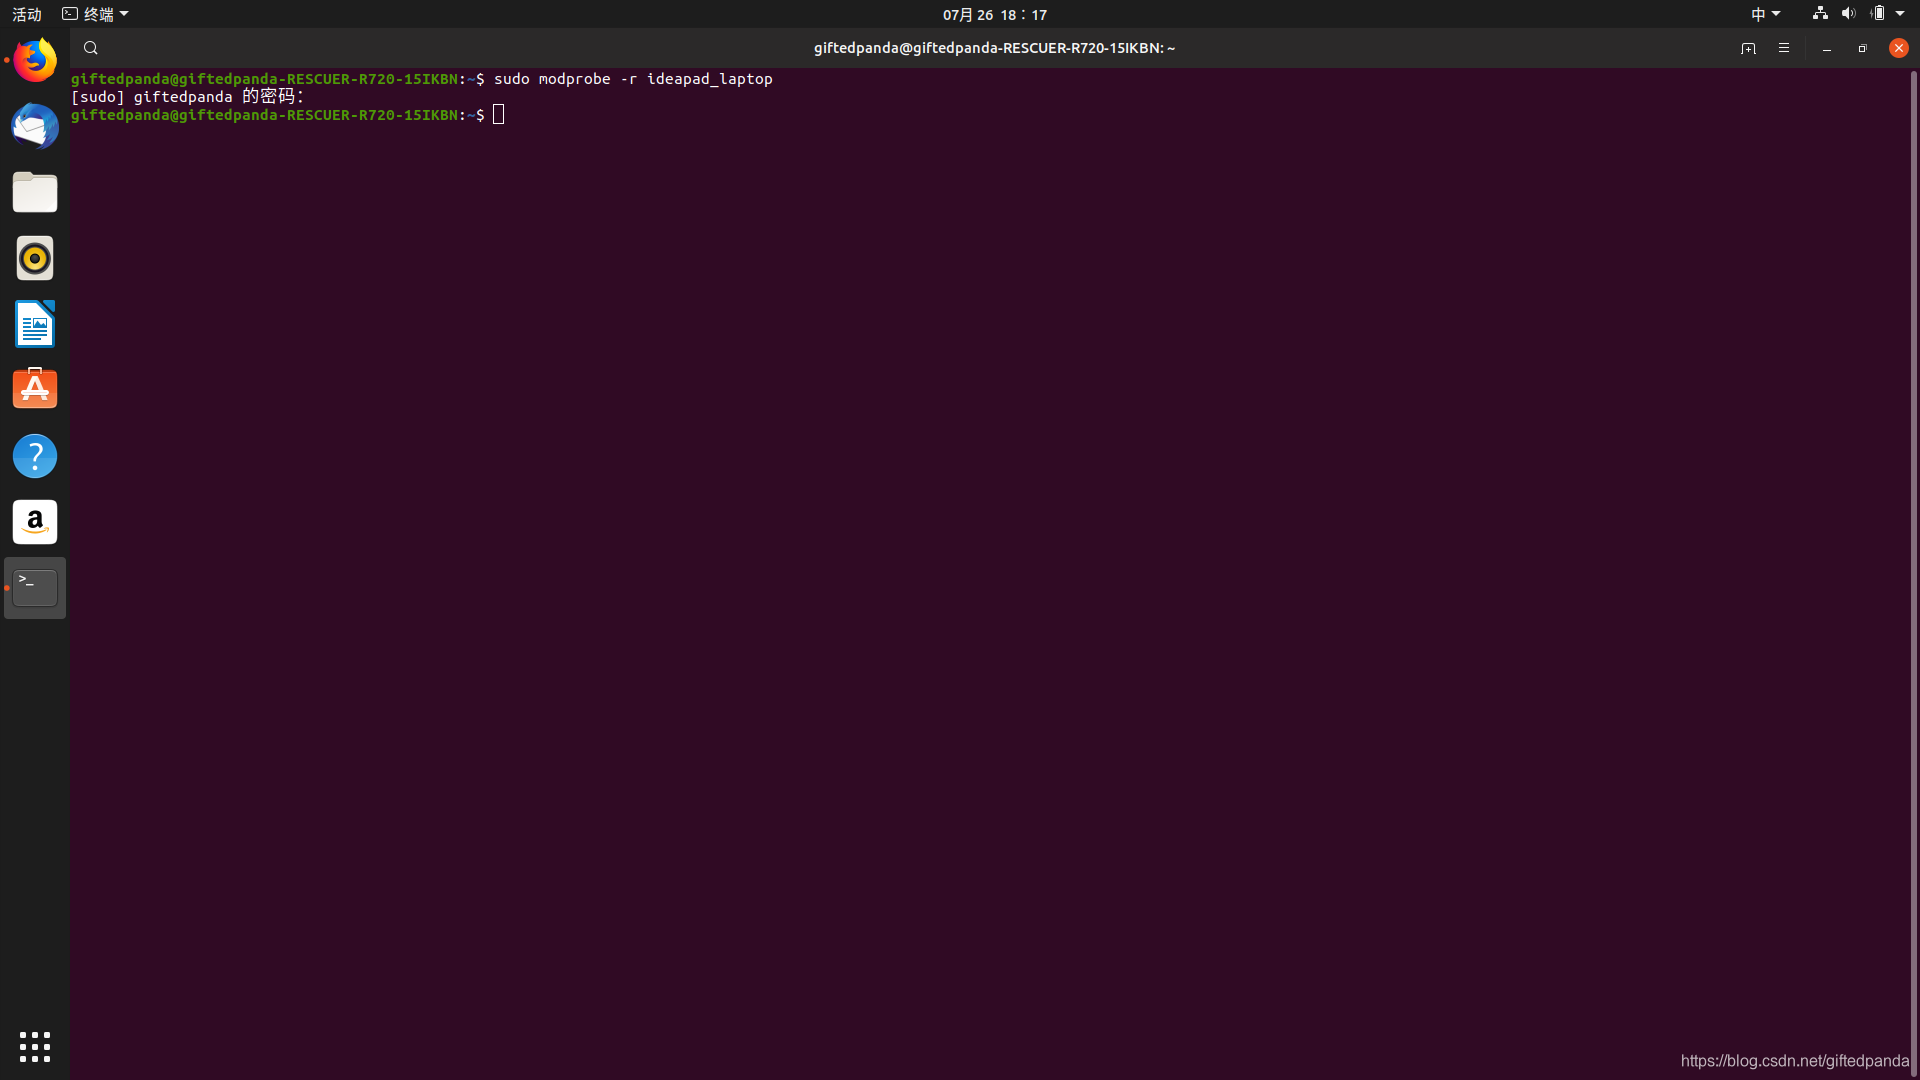Viewport: 1920px width, 1080px height.
Task: Expand the 终端 application menu
Action: point(95,14)
